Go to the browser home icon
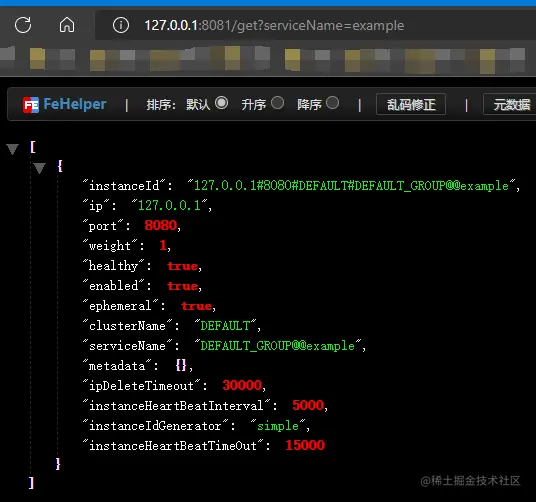This screenshot has height=502, width=536. pyautogui.click(x=67, y=25)
